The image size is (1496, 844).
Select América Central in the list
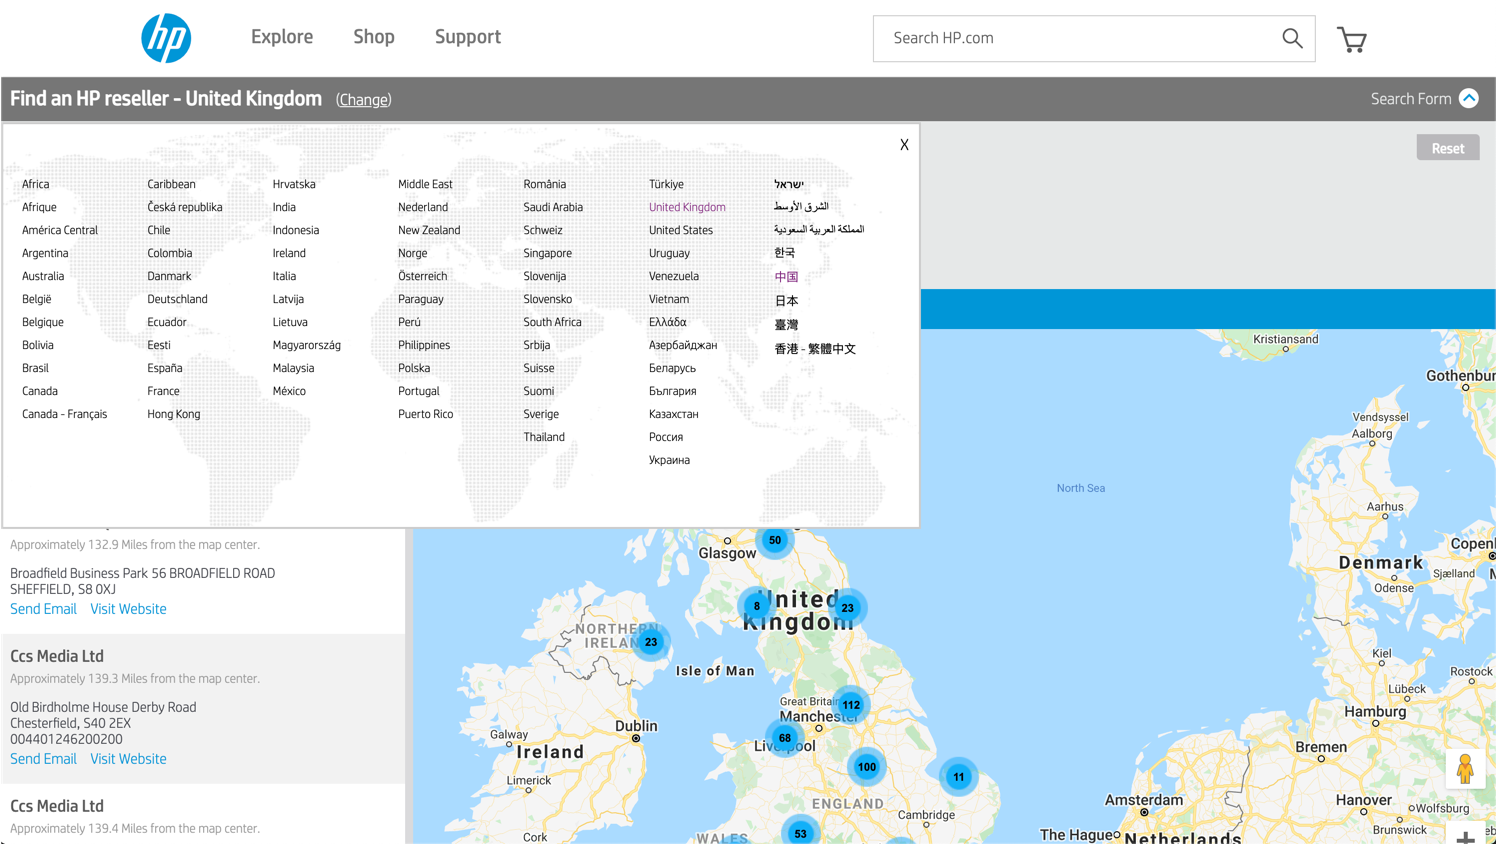pyautogui.click(x=60, y=230)
